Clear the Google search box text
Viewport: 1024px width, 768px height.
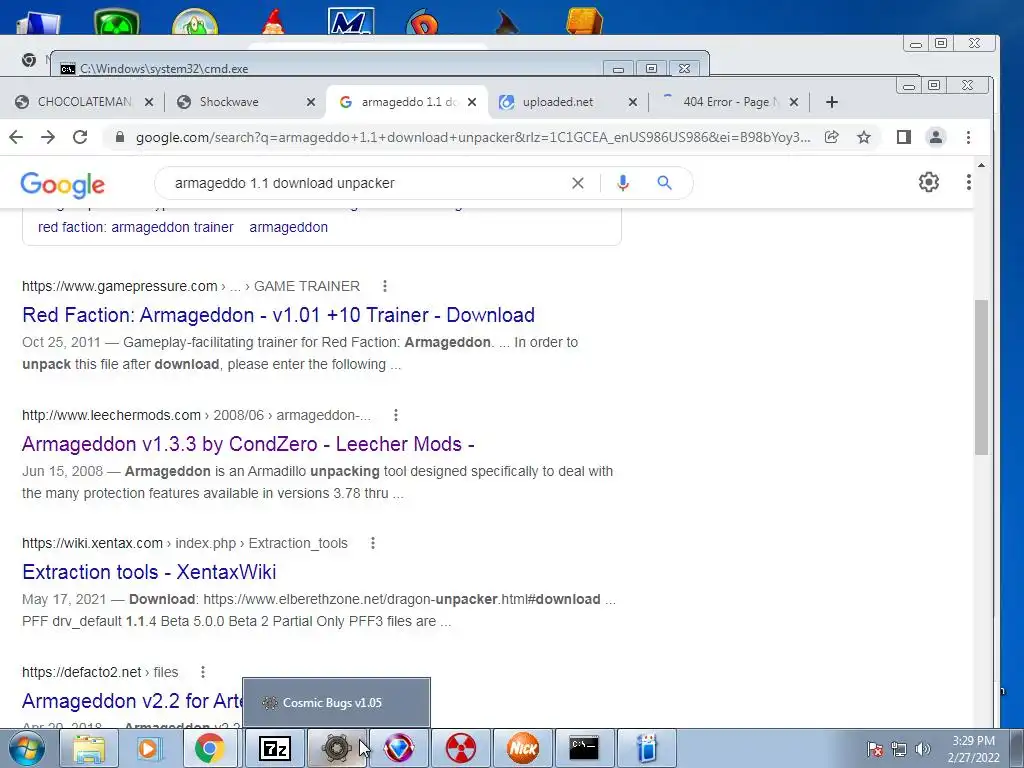point(578,184)
